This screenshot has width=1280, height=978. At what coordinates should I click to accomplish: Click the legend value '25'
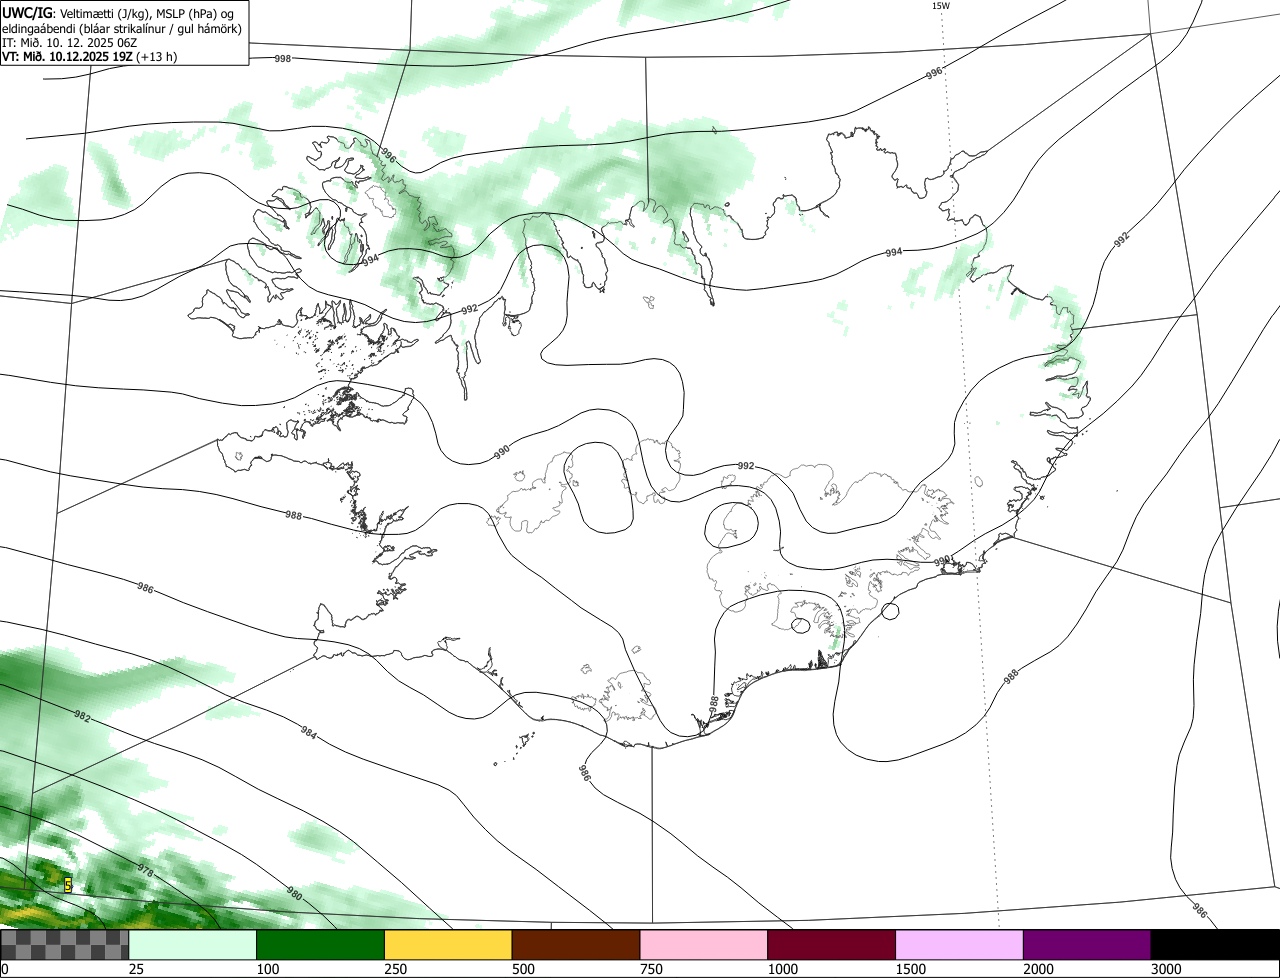coord(136,969)
